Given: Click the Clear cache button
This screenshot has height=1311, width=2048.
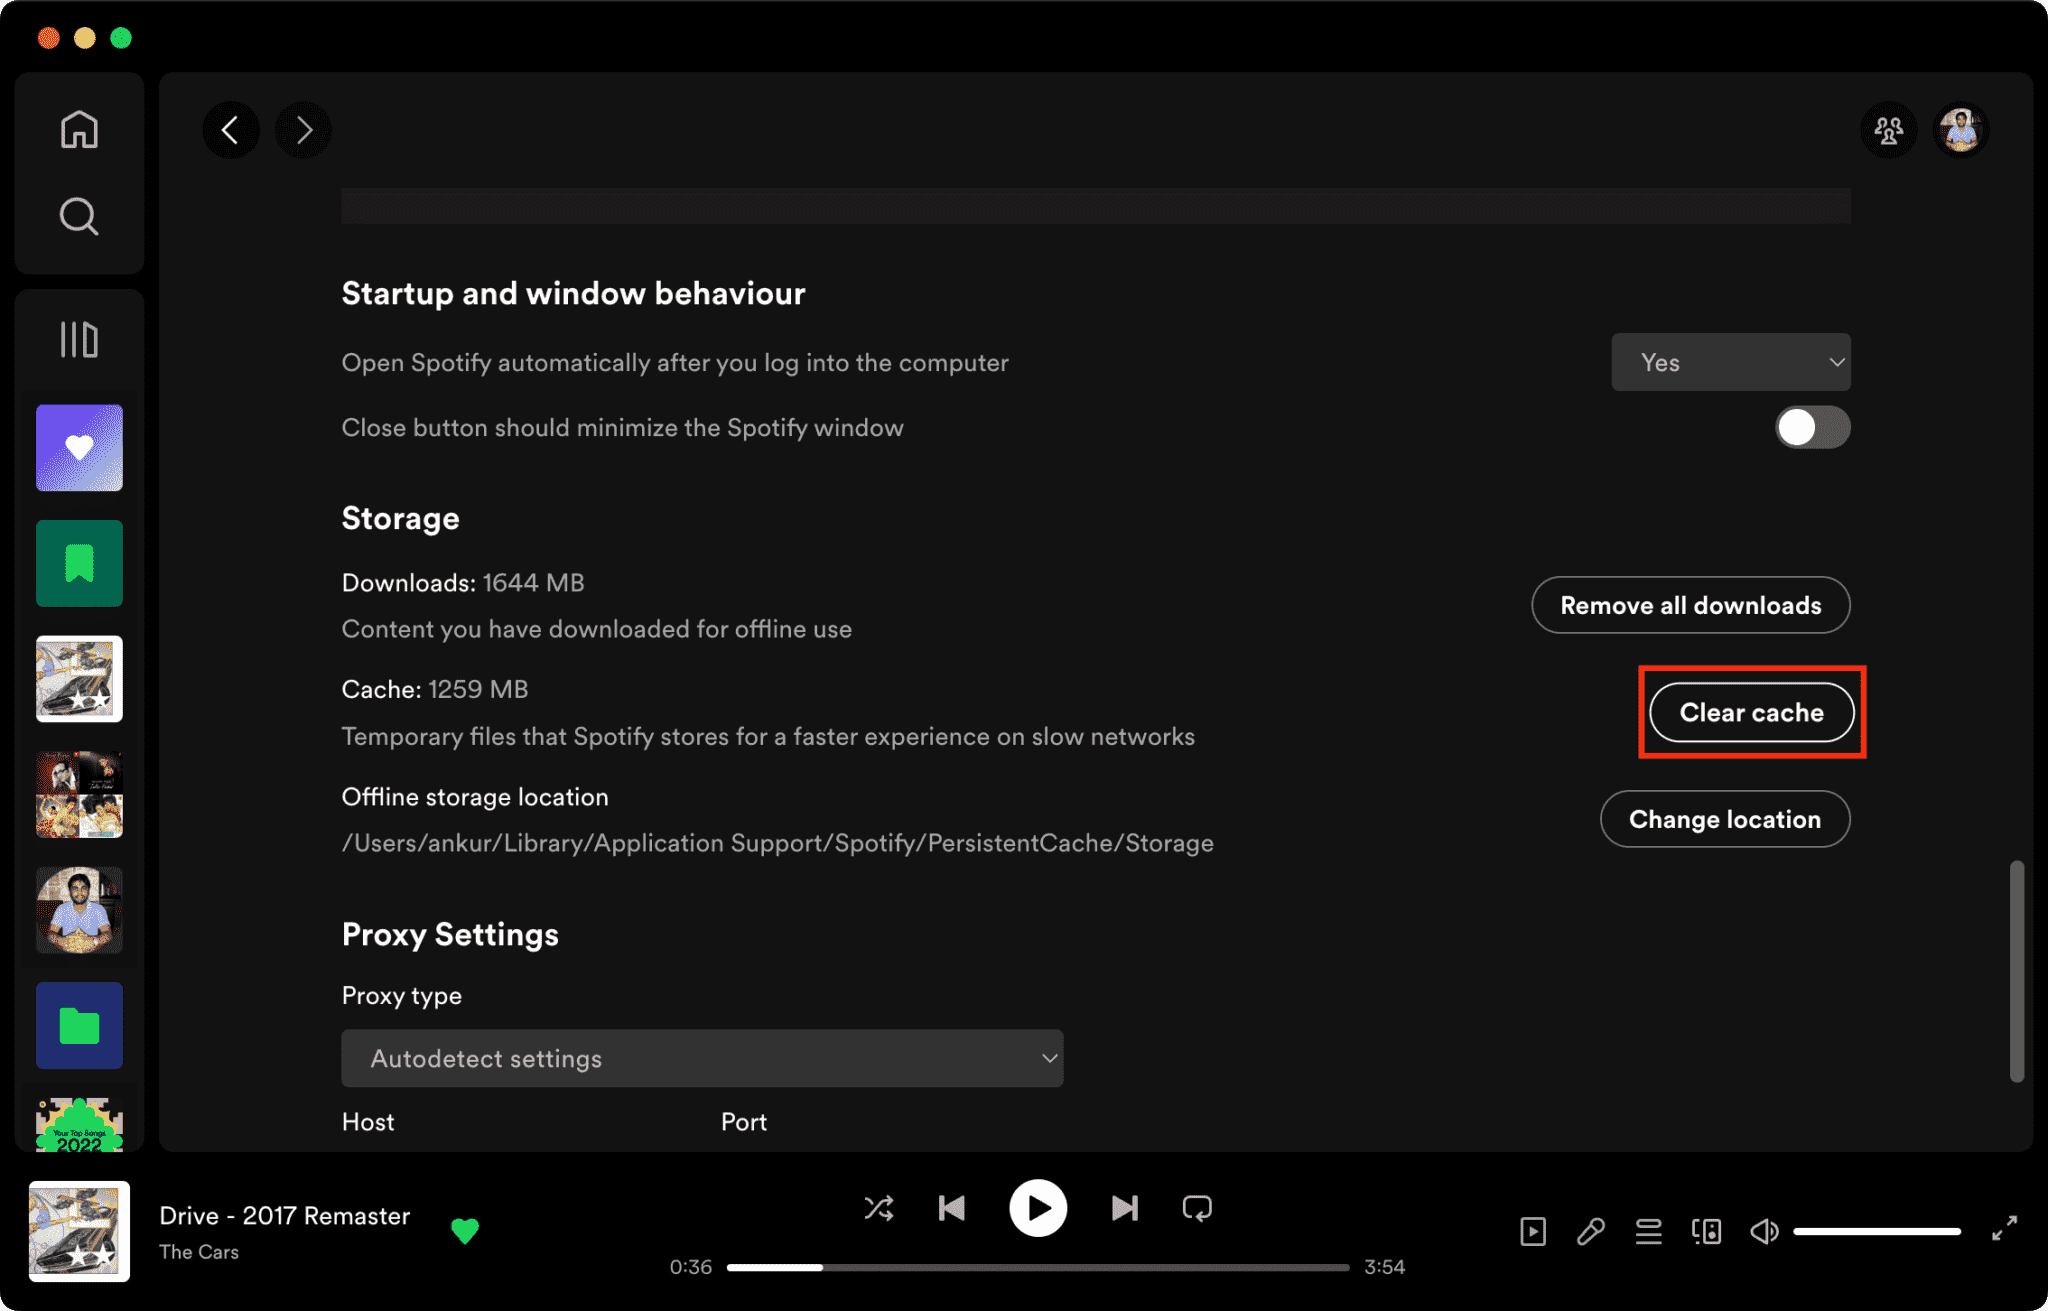Looking at the screenshot, I should (x=1751, y=712).
